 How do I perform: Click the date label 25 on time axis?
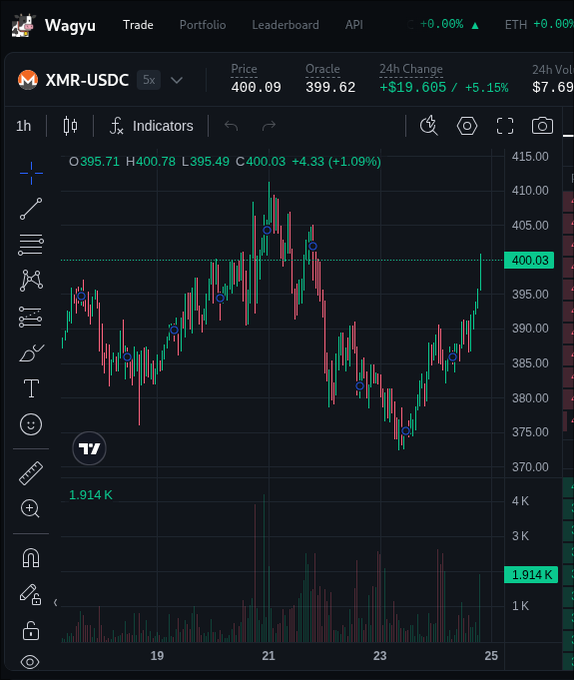[x=491, y=656]
